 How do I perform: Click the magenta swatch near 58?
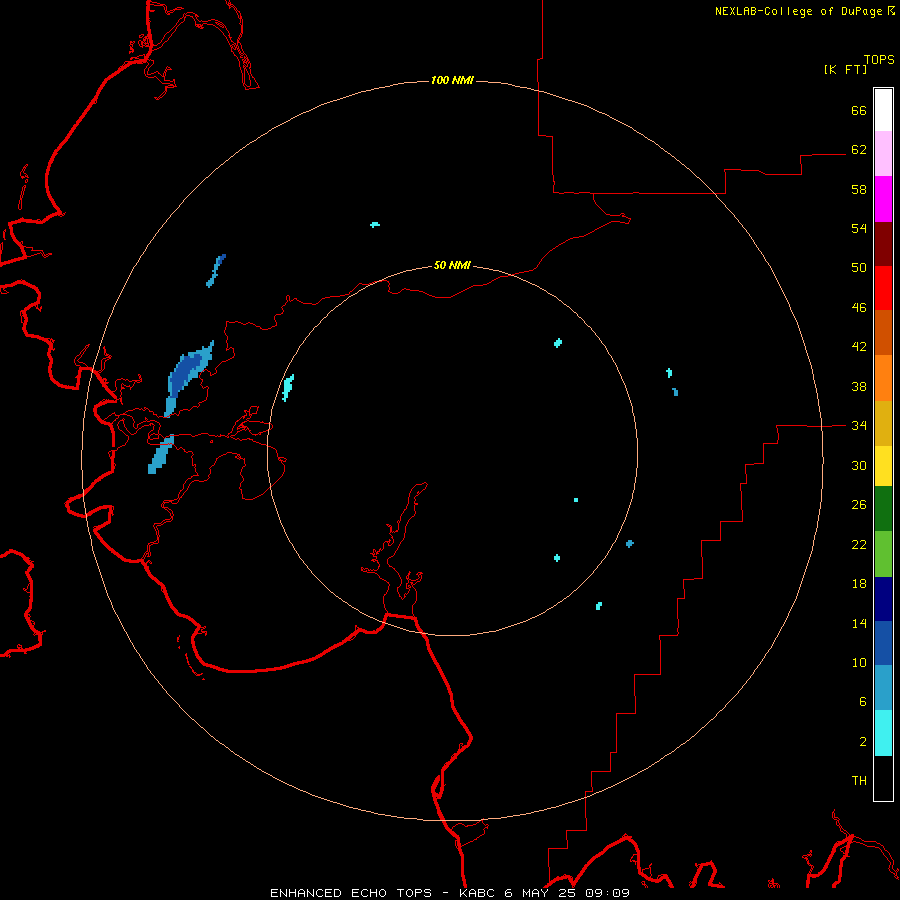tap(883, 199)
